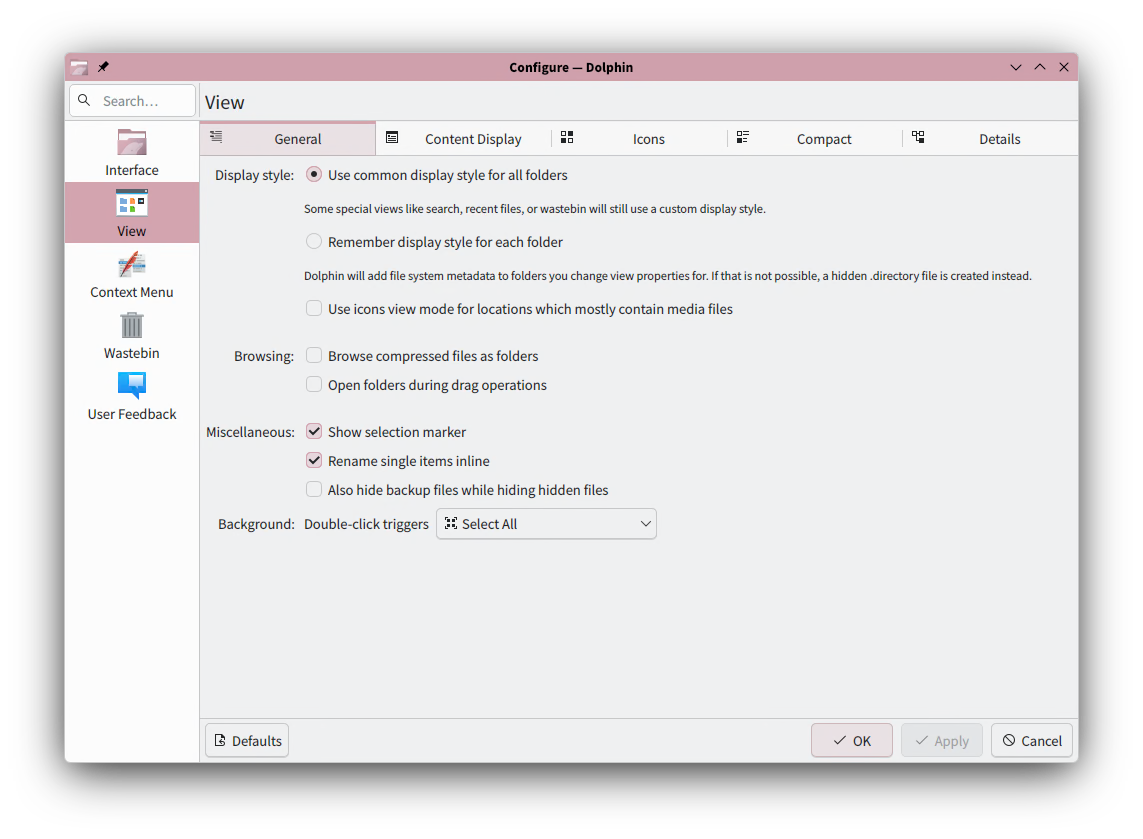This screenshot has height=839, width=1143.
Task: Close the Configure window
Action: (x=1064, y=67)
